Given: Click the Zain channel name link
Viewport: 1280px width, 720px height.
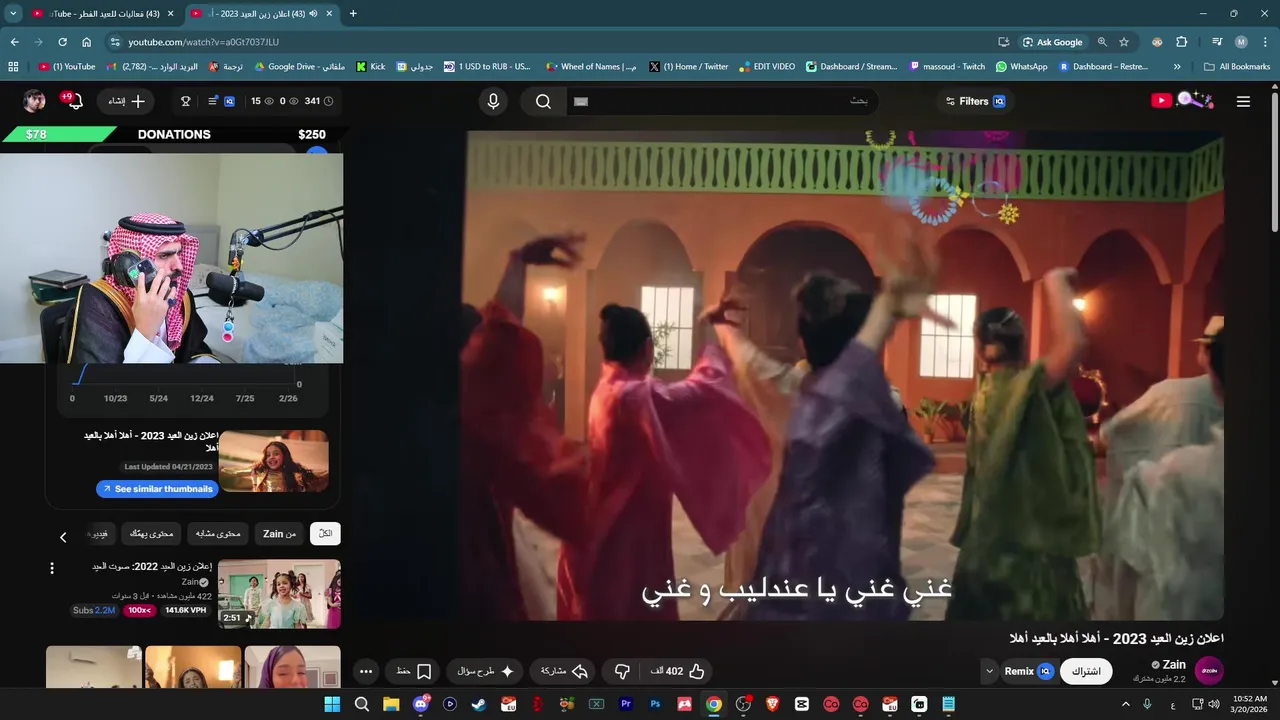Looking at the screenshot, I should [1174, 665].
